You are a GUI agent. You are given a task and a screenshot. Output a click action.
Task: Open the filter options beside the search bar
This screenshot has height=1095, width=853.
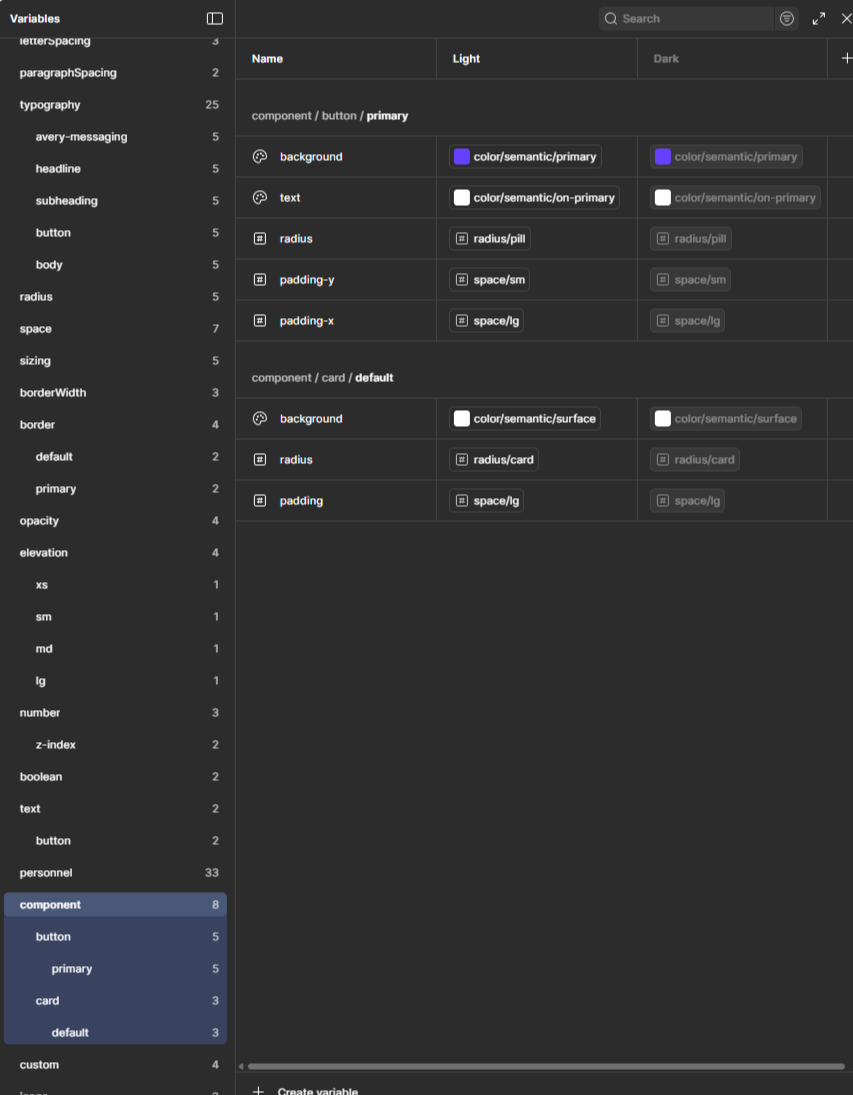pos(786,18)
